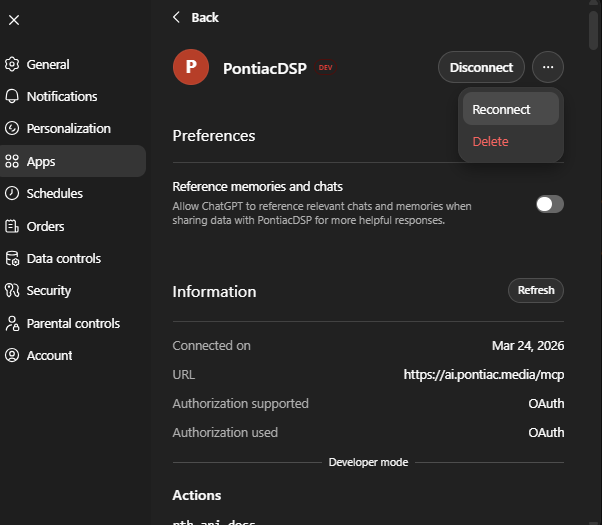Click the Apps grid icon

(x=12, y=161)
